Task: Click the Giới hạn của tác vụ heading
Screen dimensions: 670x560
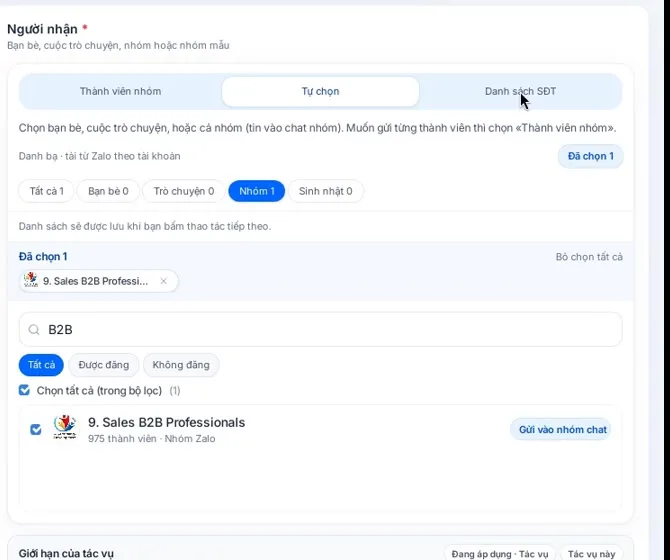Action: (66, 554)
